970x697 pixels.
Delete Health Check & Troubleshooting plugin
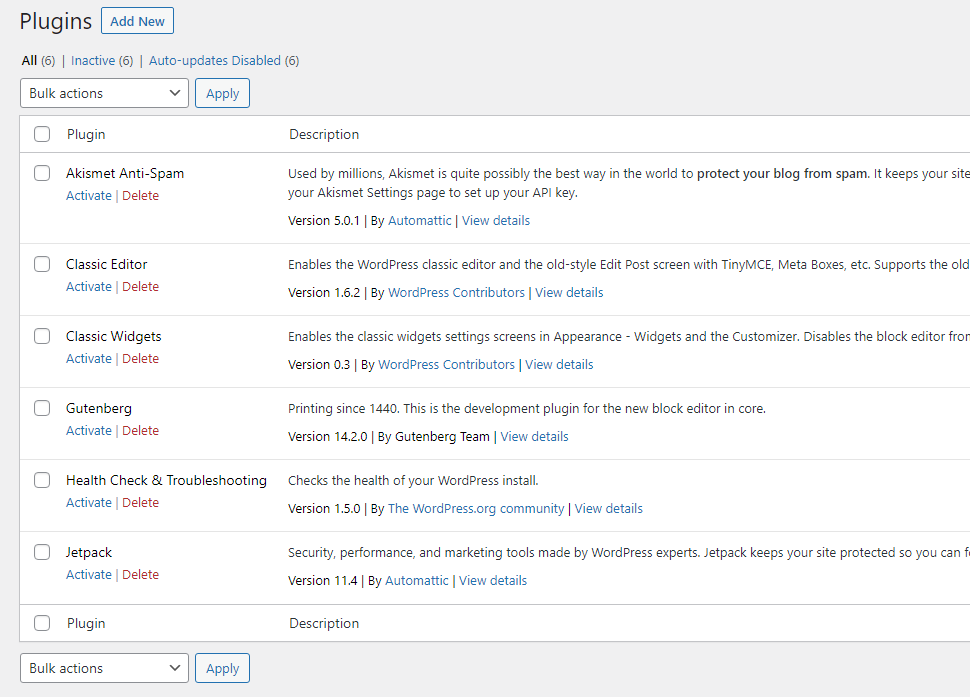point(140,502)
